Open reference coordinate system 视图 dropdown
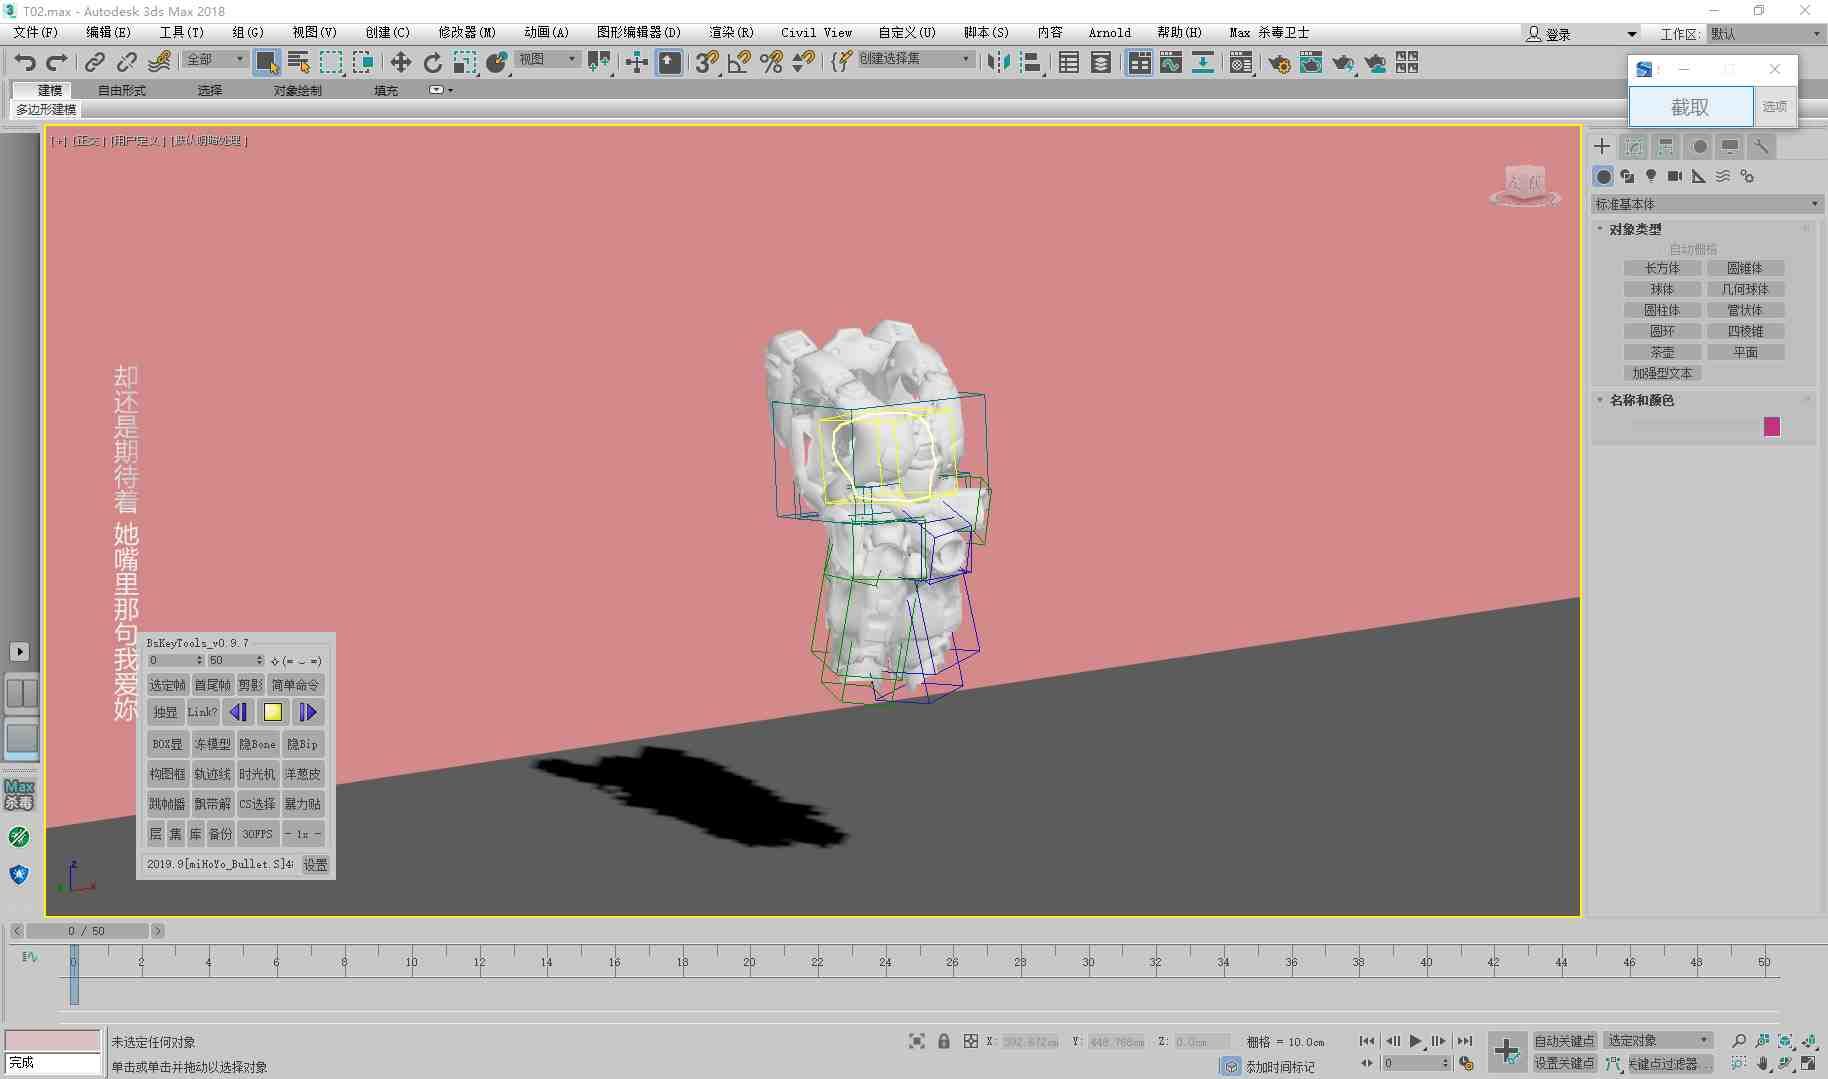Viewport: 1828px width, 1079px height. pos(547,59)
